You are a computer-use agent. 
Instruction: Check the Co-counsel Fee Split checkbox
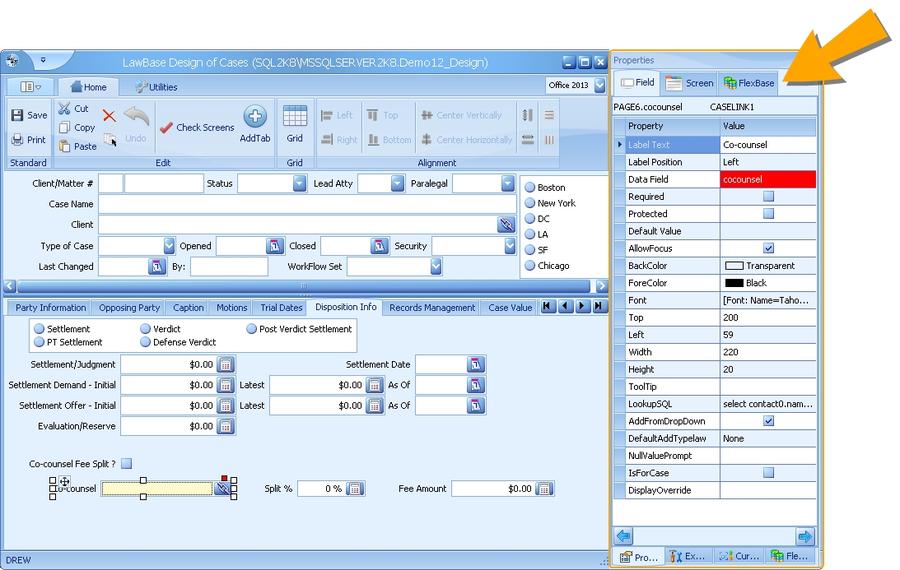tap(126, 463)
